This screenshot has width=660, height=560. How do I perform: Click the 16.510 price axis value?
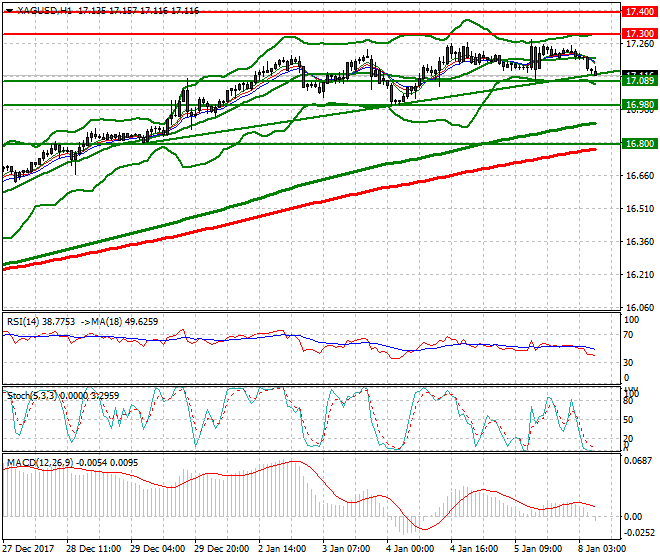(x=640, y=209)
